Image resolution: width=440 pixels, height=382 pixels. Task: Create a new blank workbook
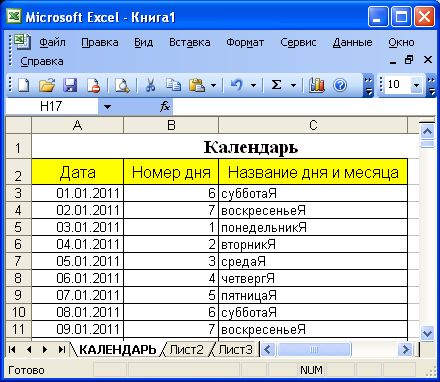23,85
